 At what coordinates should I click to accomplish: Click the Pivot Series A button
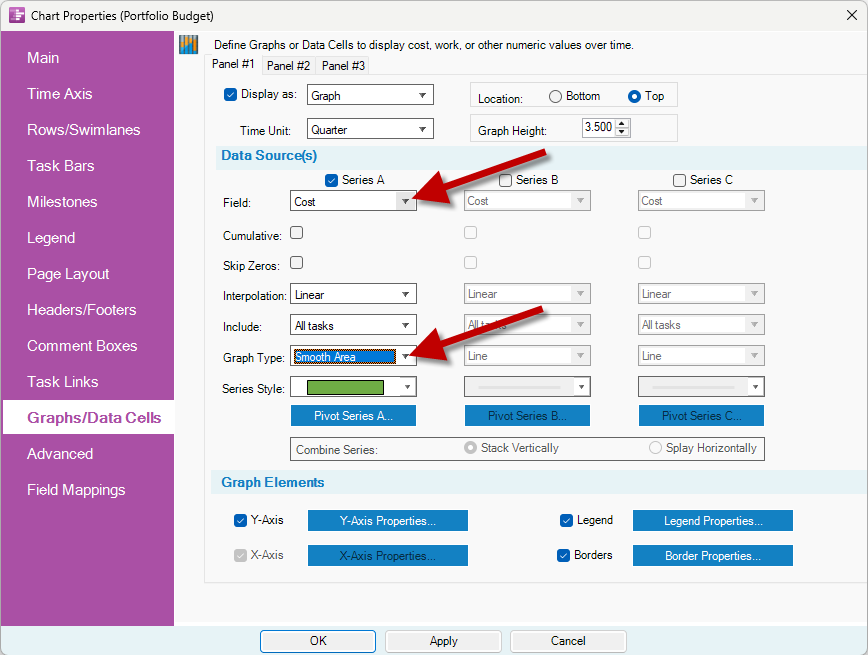353,416
